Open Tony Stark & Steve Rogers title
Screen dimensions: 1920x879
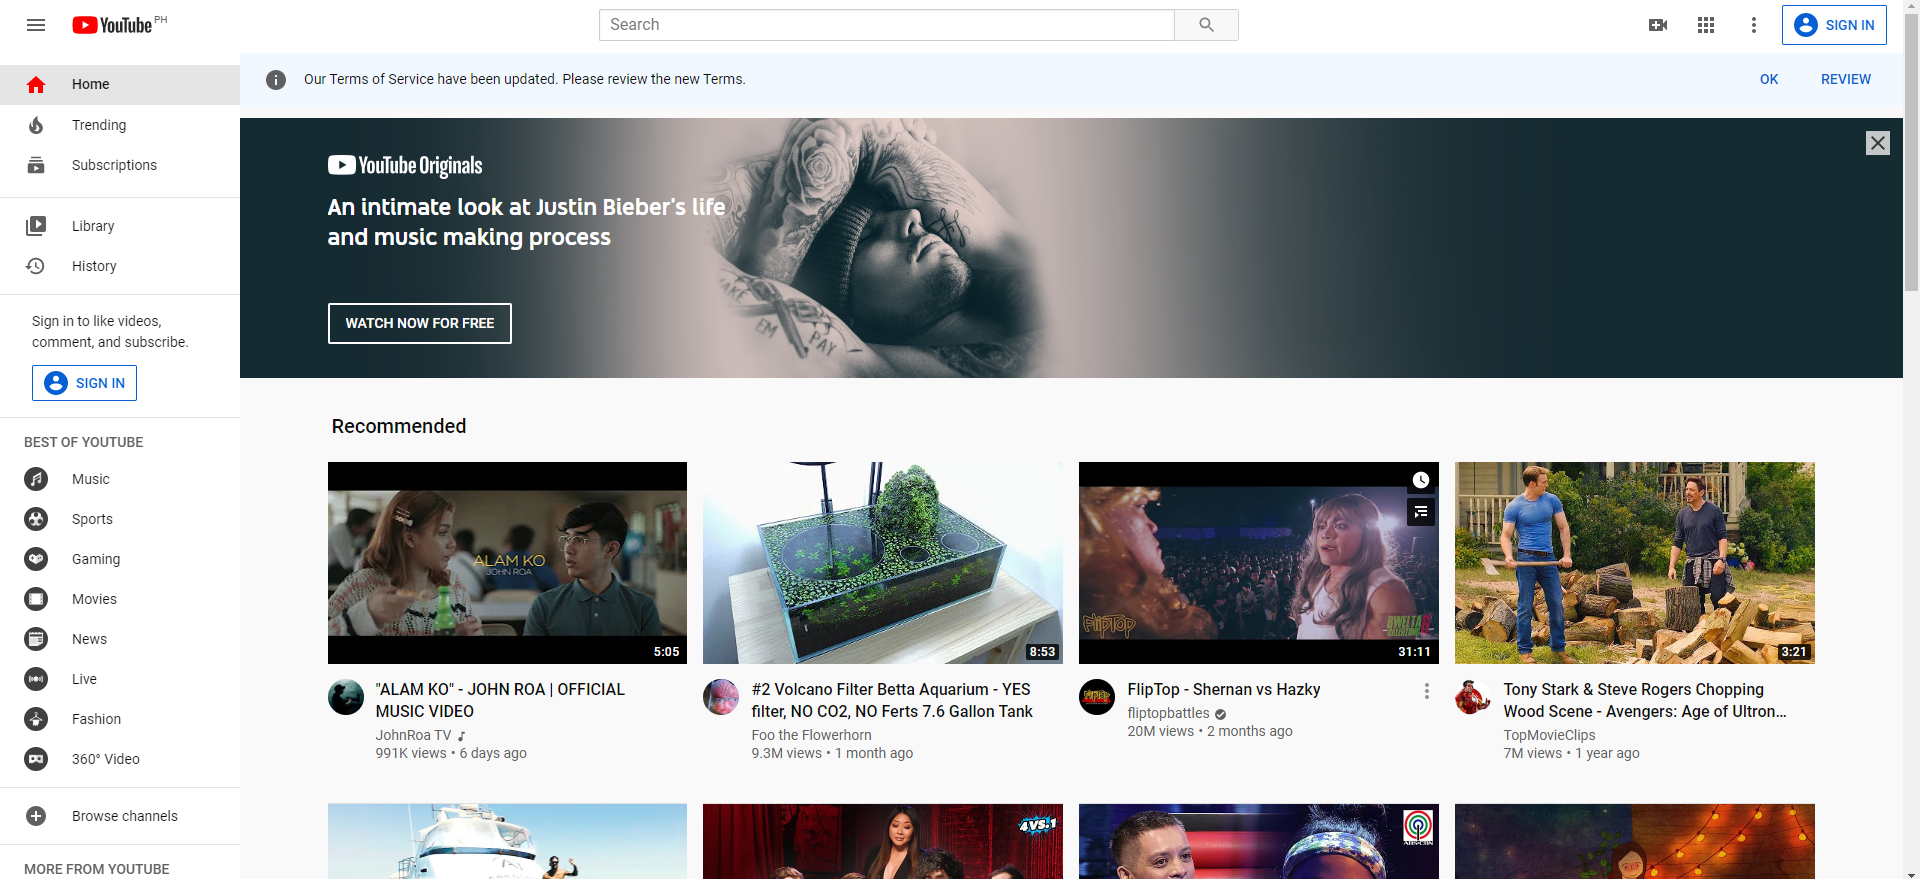(1645, 700)
